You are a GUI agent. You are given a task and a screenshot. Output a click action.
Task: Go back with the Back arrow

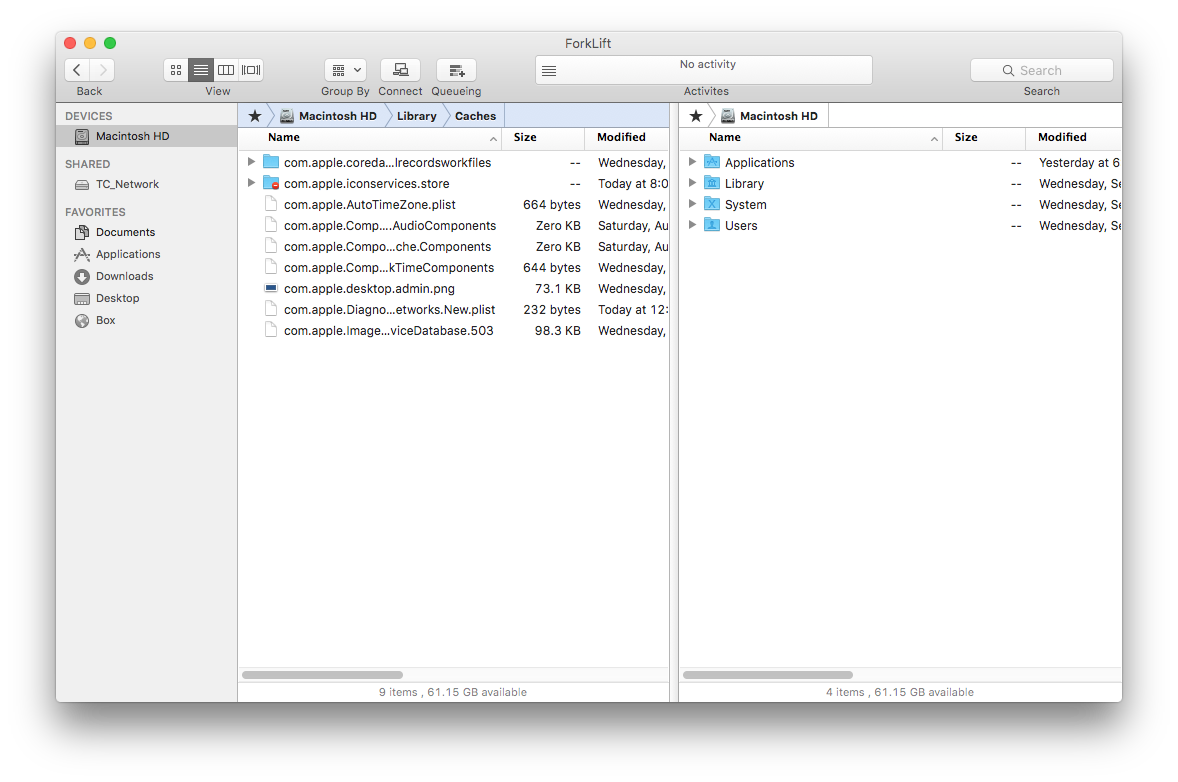click(x=77, y=70)
